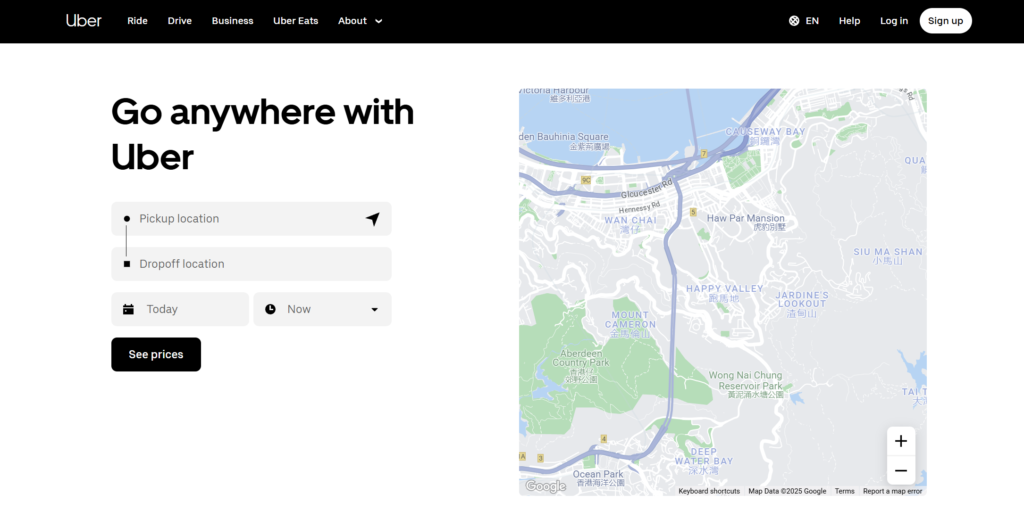
Task: Click the Google logo on the map
Action: click(x=546, y=486)
